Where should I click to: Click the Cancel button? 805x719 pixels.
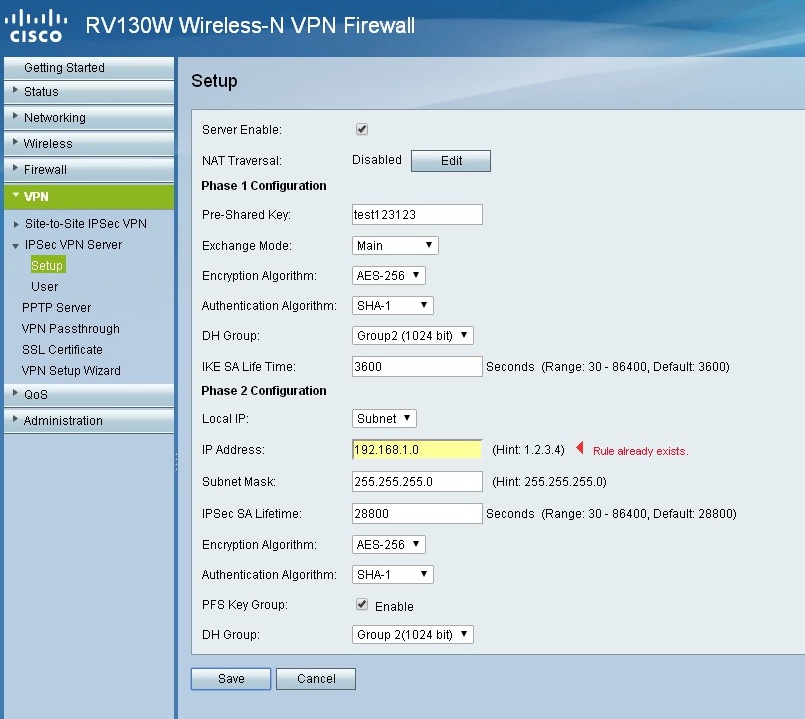pos(316,679)
